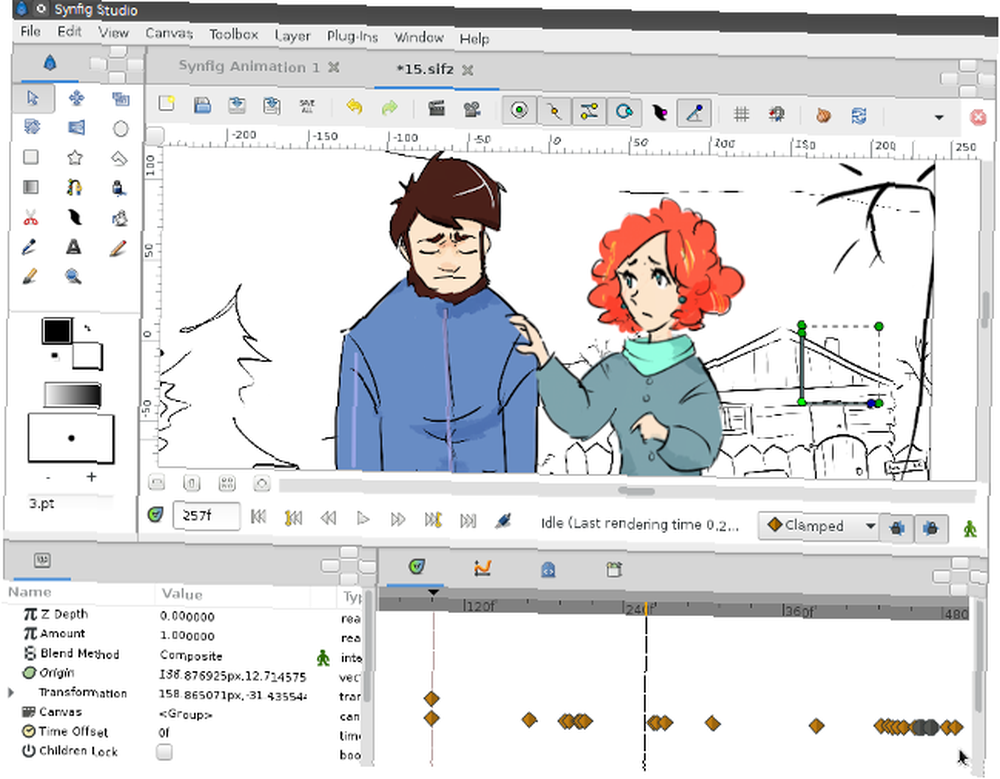The height and width of the screenshot is (779, 1000).
Task: Toggle the grid display
Action: [741, 114]
